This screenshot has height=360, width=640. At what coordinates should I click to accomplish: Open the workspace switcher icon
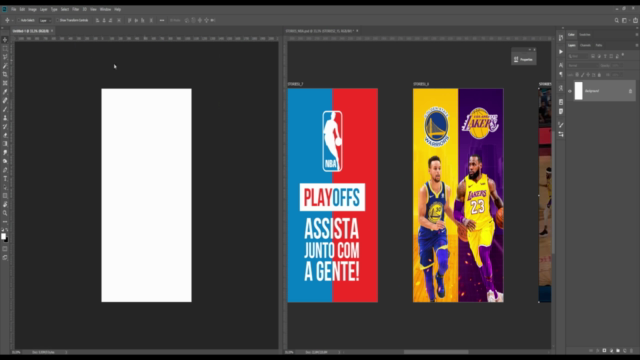click(x=624, y=20)
